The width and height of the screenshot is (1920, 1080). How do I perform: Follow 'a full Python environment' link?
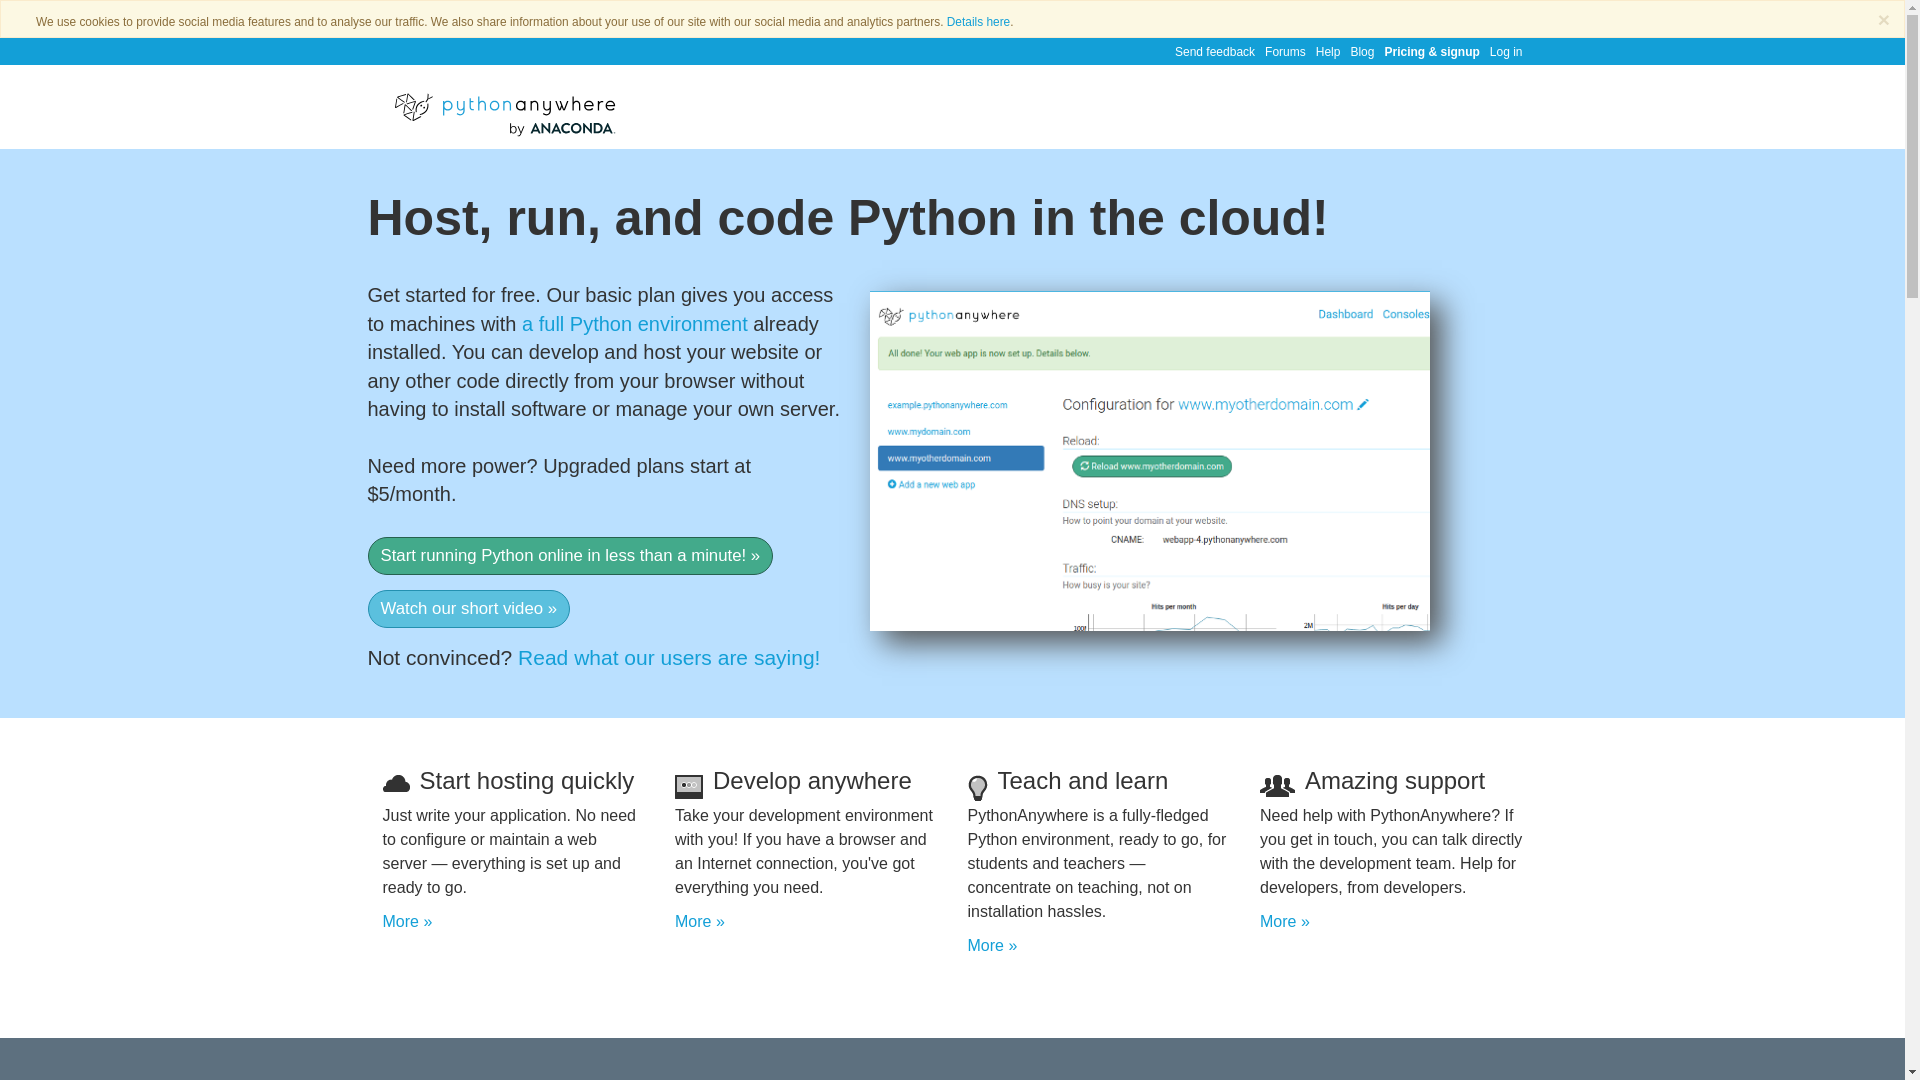tap(634, 324)
